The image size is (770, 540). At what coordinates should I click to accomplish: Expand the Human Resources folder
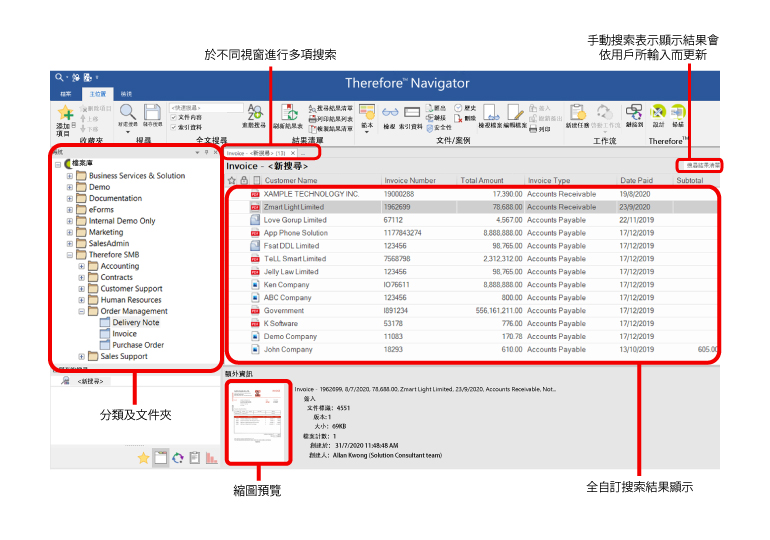pos(81,300)
